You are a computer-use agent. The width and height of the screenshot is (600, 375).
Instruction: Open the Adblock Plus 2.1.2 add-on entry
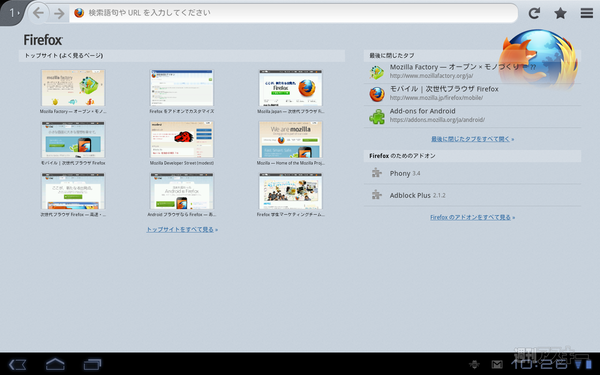pyautogui.click(x=472, y=195)
